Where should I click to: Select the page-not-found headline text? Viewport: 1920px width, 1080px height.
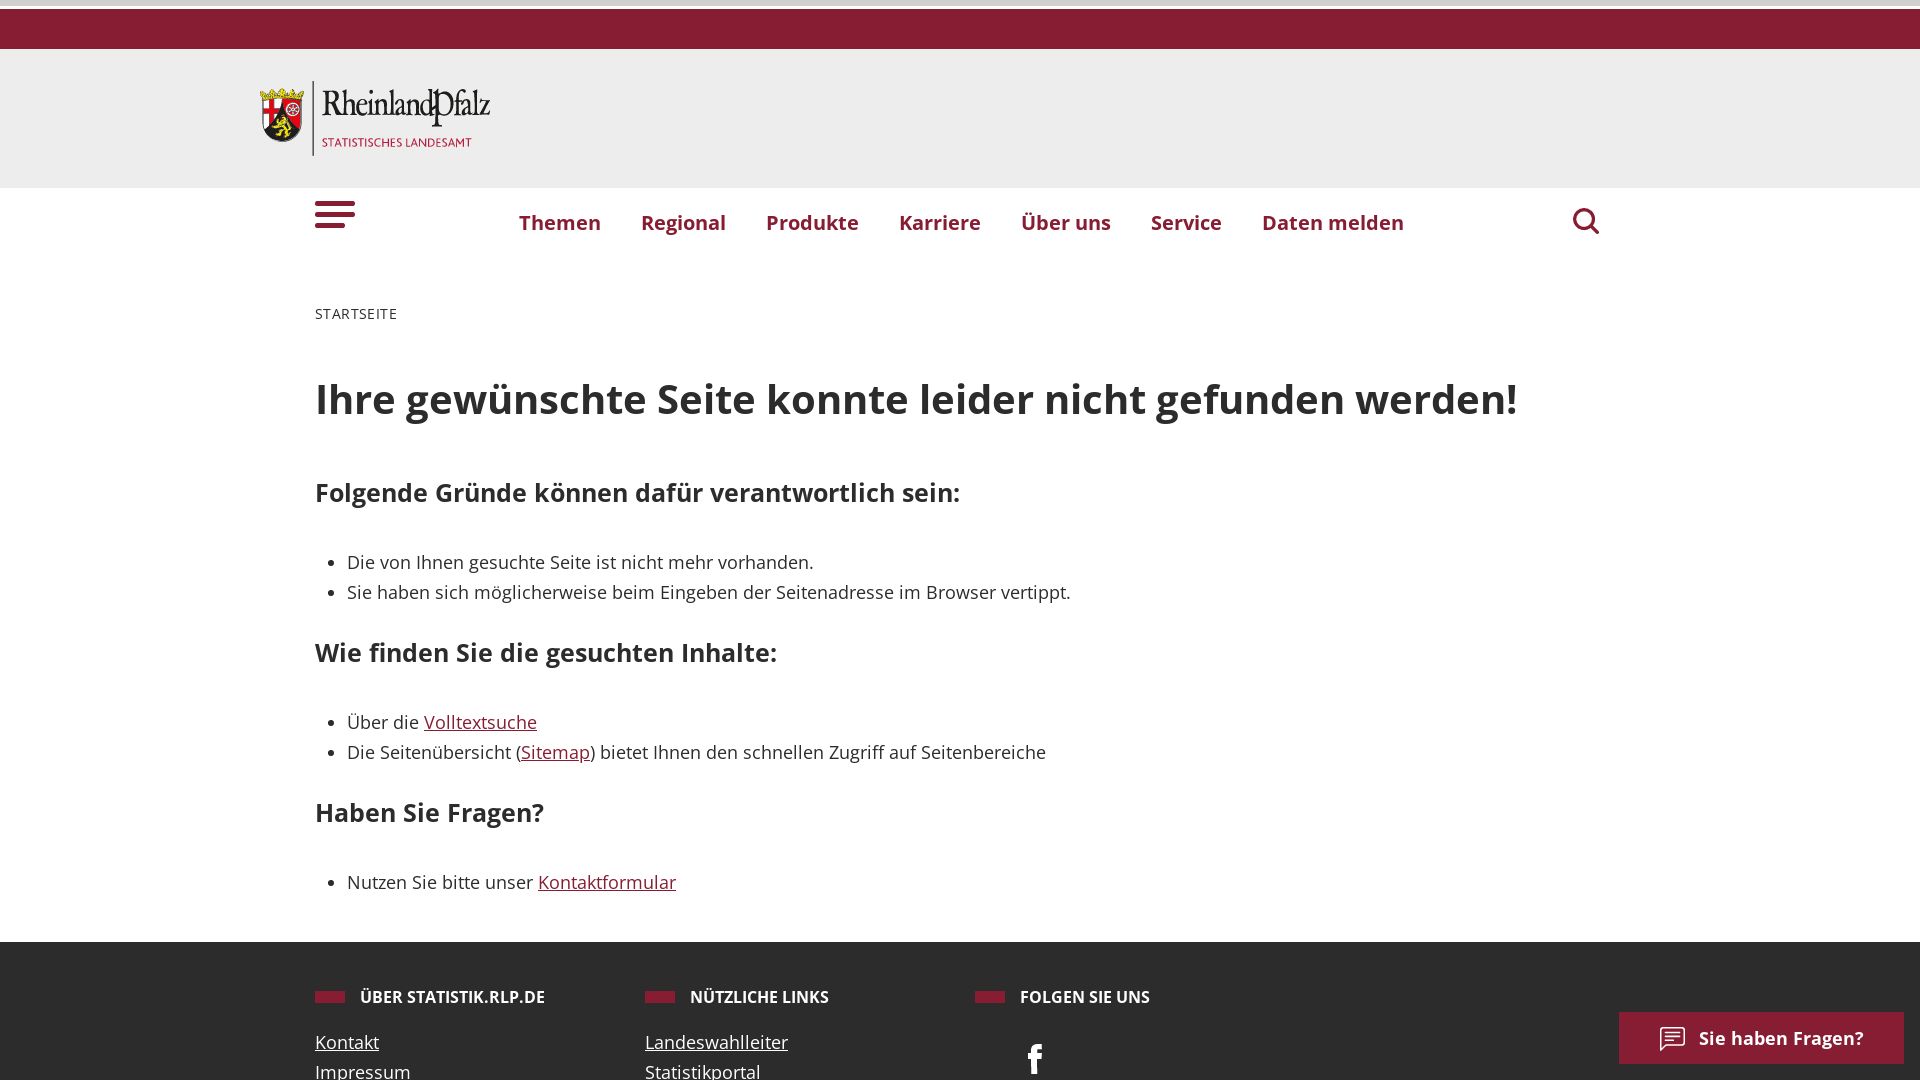pyautogui.click(x=916, y=399)
